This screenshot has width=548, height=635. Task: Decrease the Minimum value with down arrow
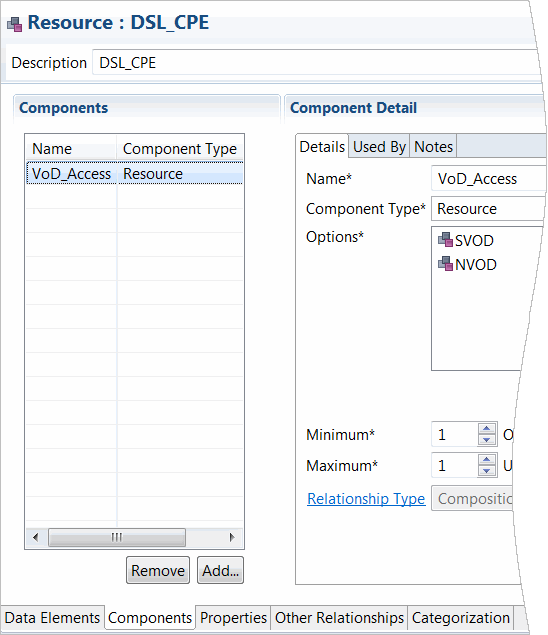point(487,440)
